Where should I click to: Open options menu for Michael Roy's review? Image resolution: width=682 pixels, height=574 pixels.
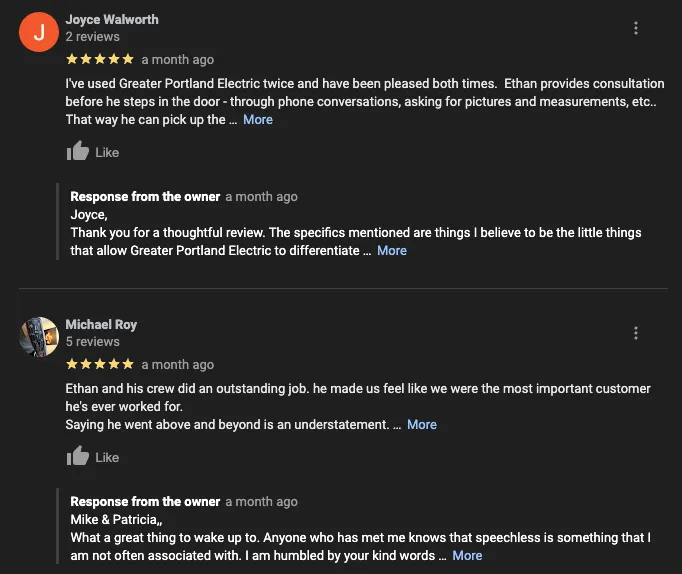(636, 333)
